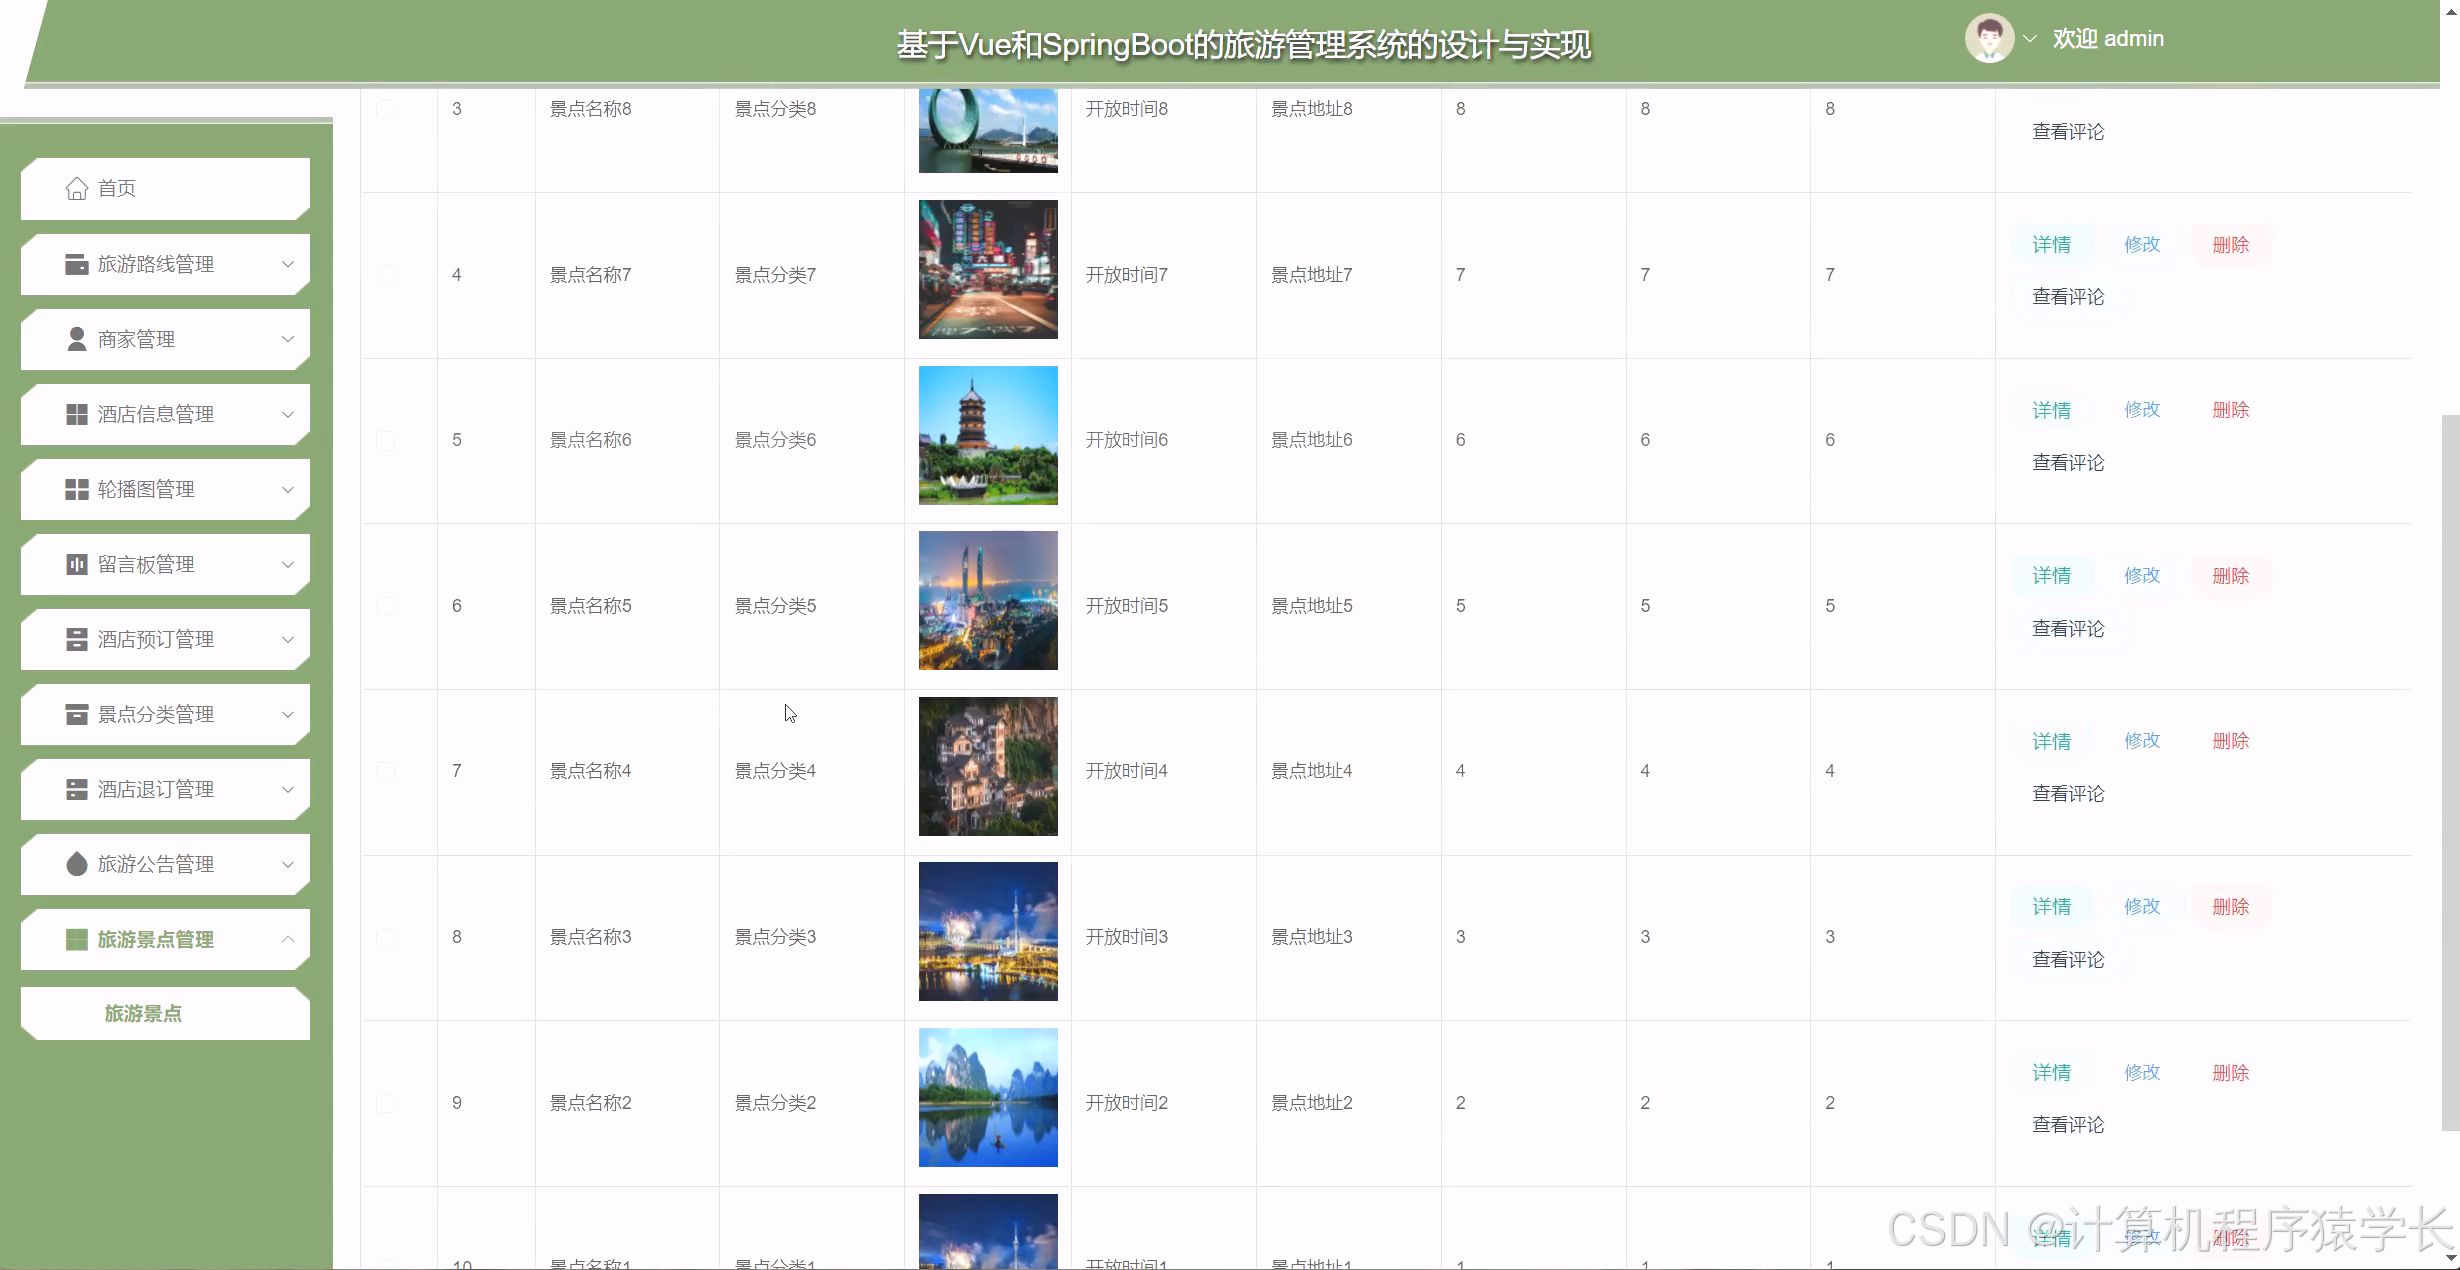Click the 旅游景点管理 green square icon
The image size is (2460, 1270).
coord(76,939)
